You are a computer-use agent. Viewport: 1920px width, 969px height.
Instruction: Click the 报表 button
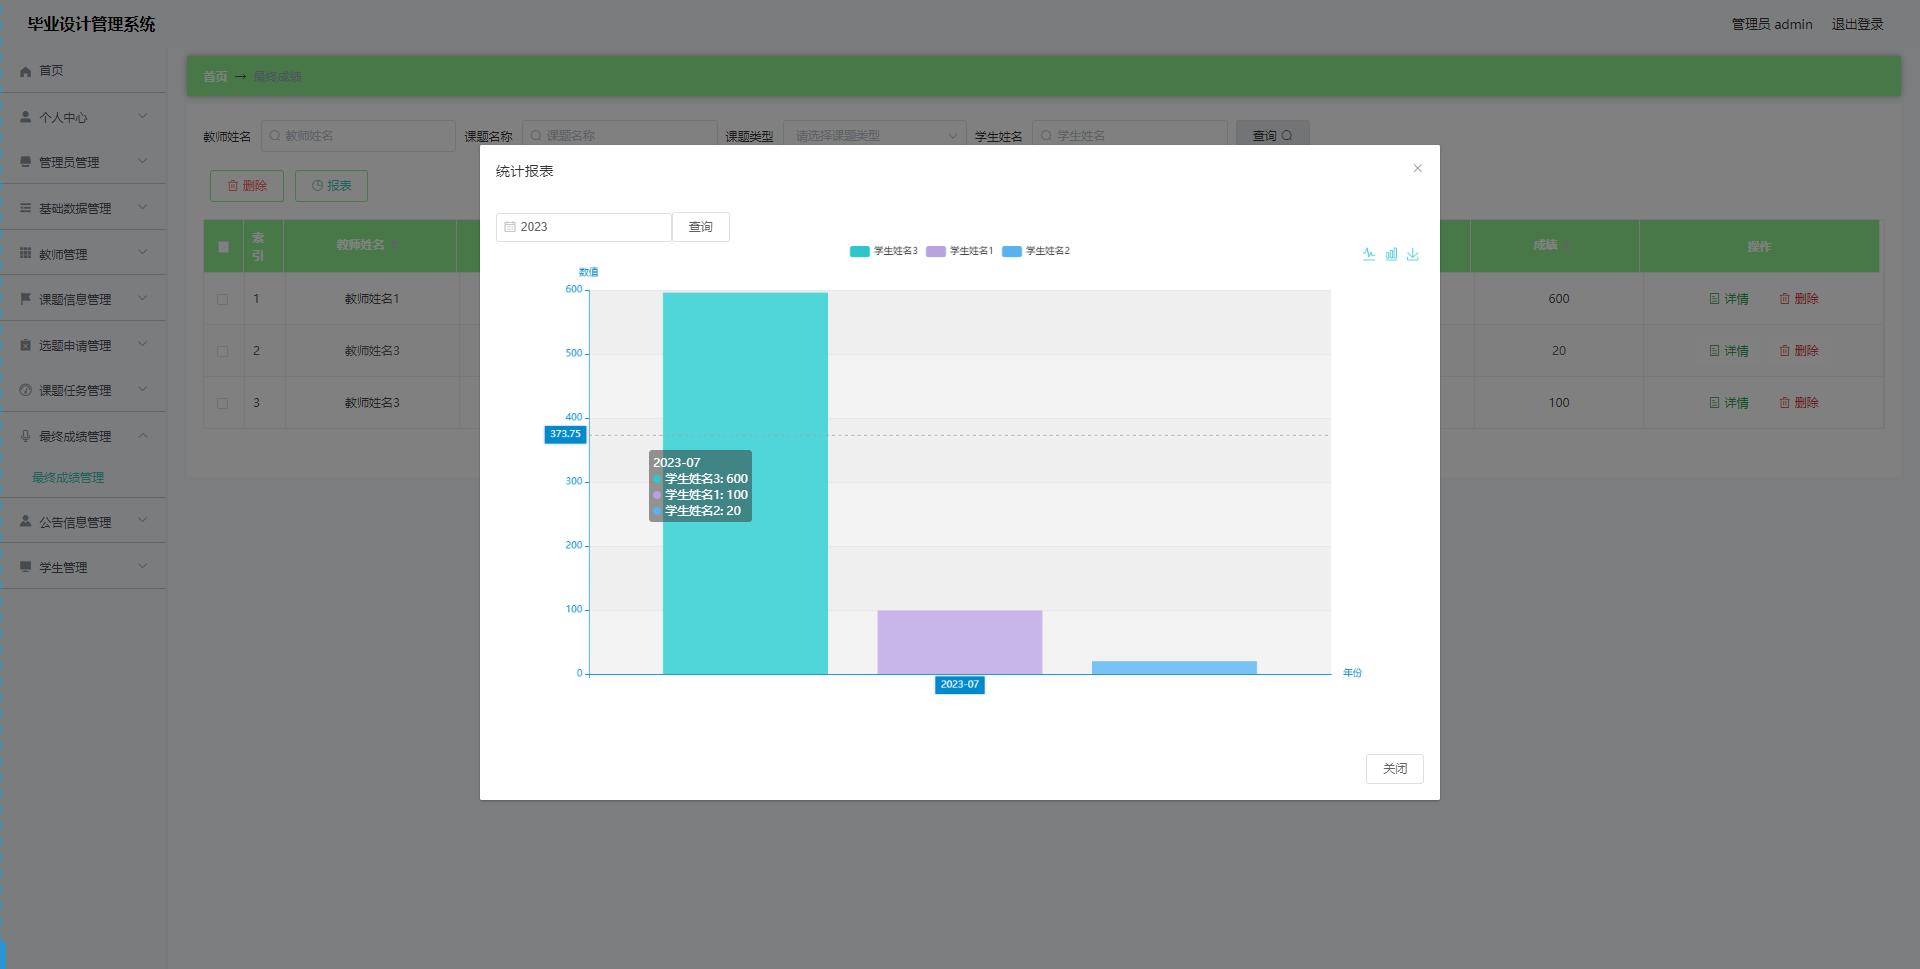331,186
